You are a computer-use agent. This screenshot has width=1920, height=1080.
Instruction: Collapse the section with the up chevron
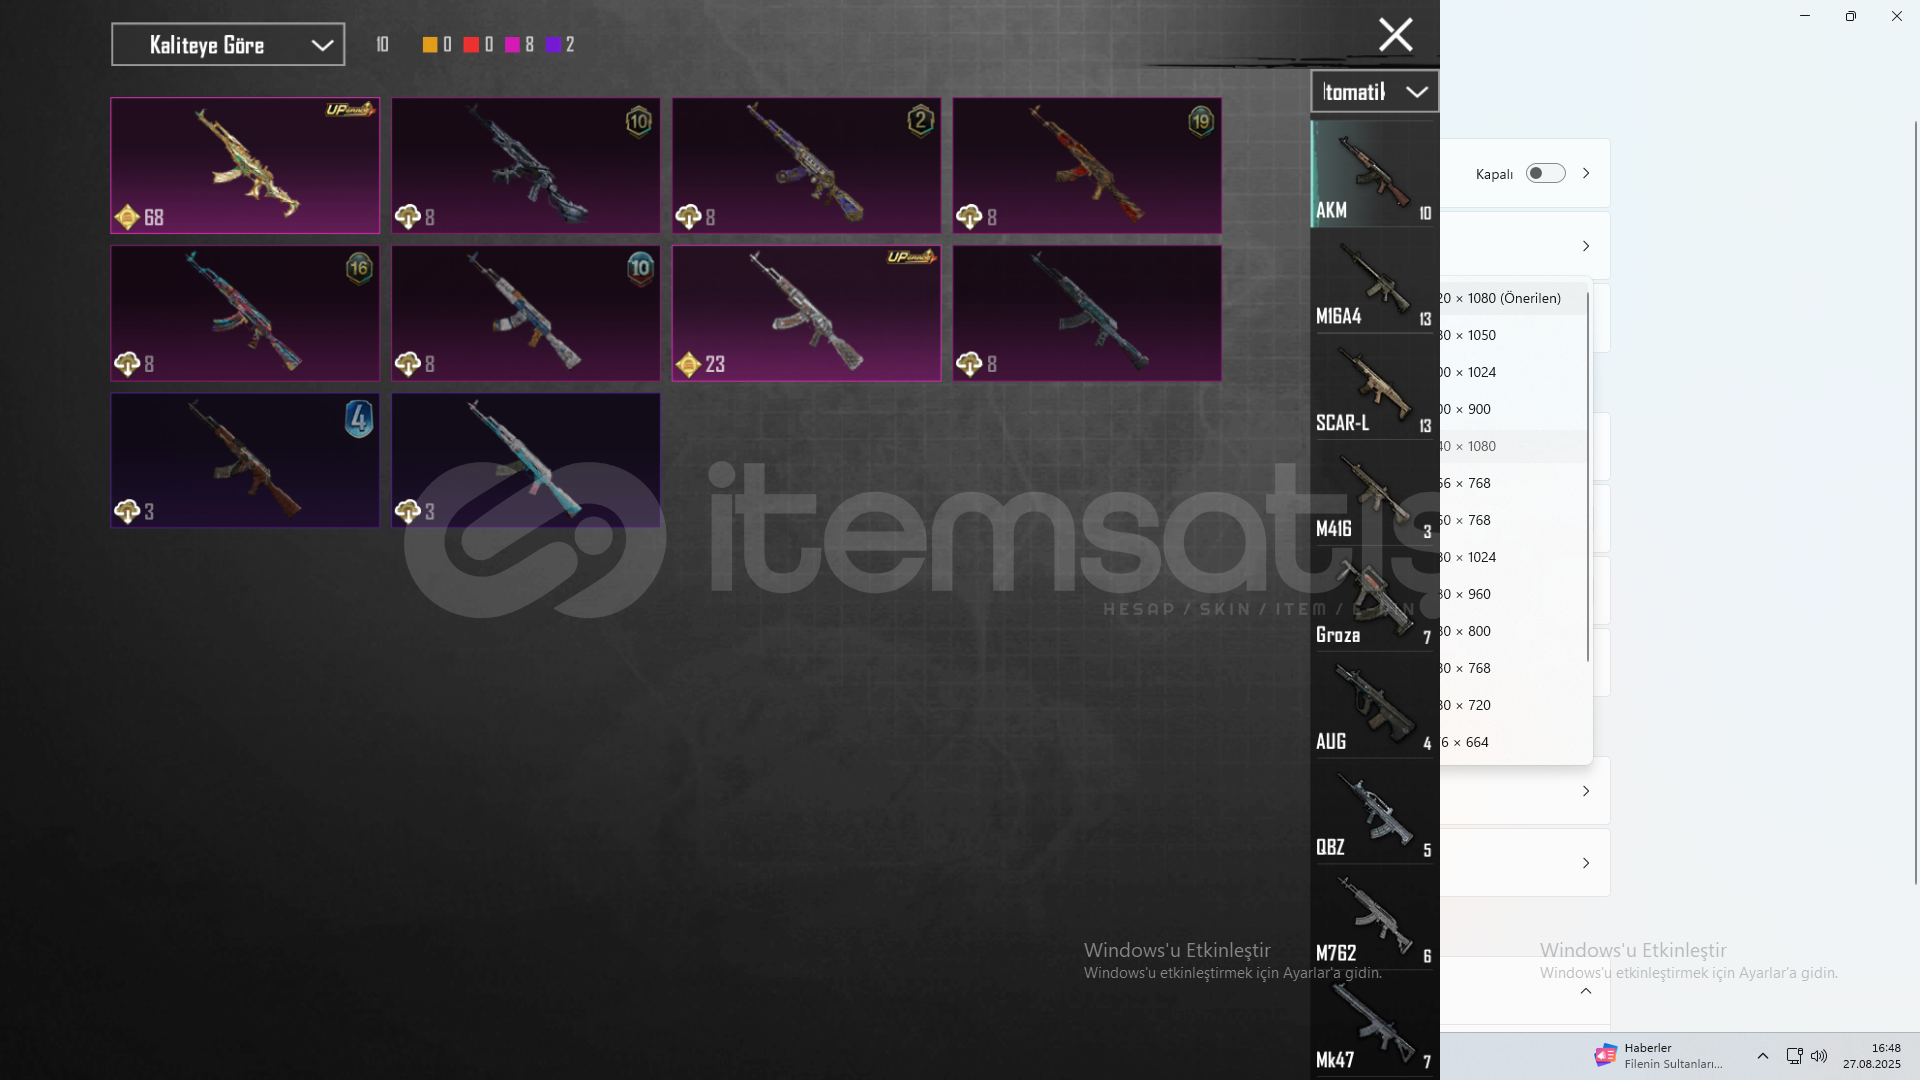1586,991
